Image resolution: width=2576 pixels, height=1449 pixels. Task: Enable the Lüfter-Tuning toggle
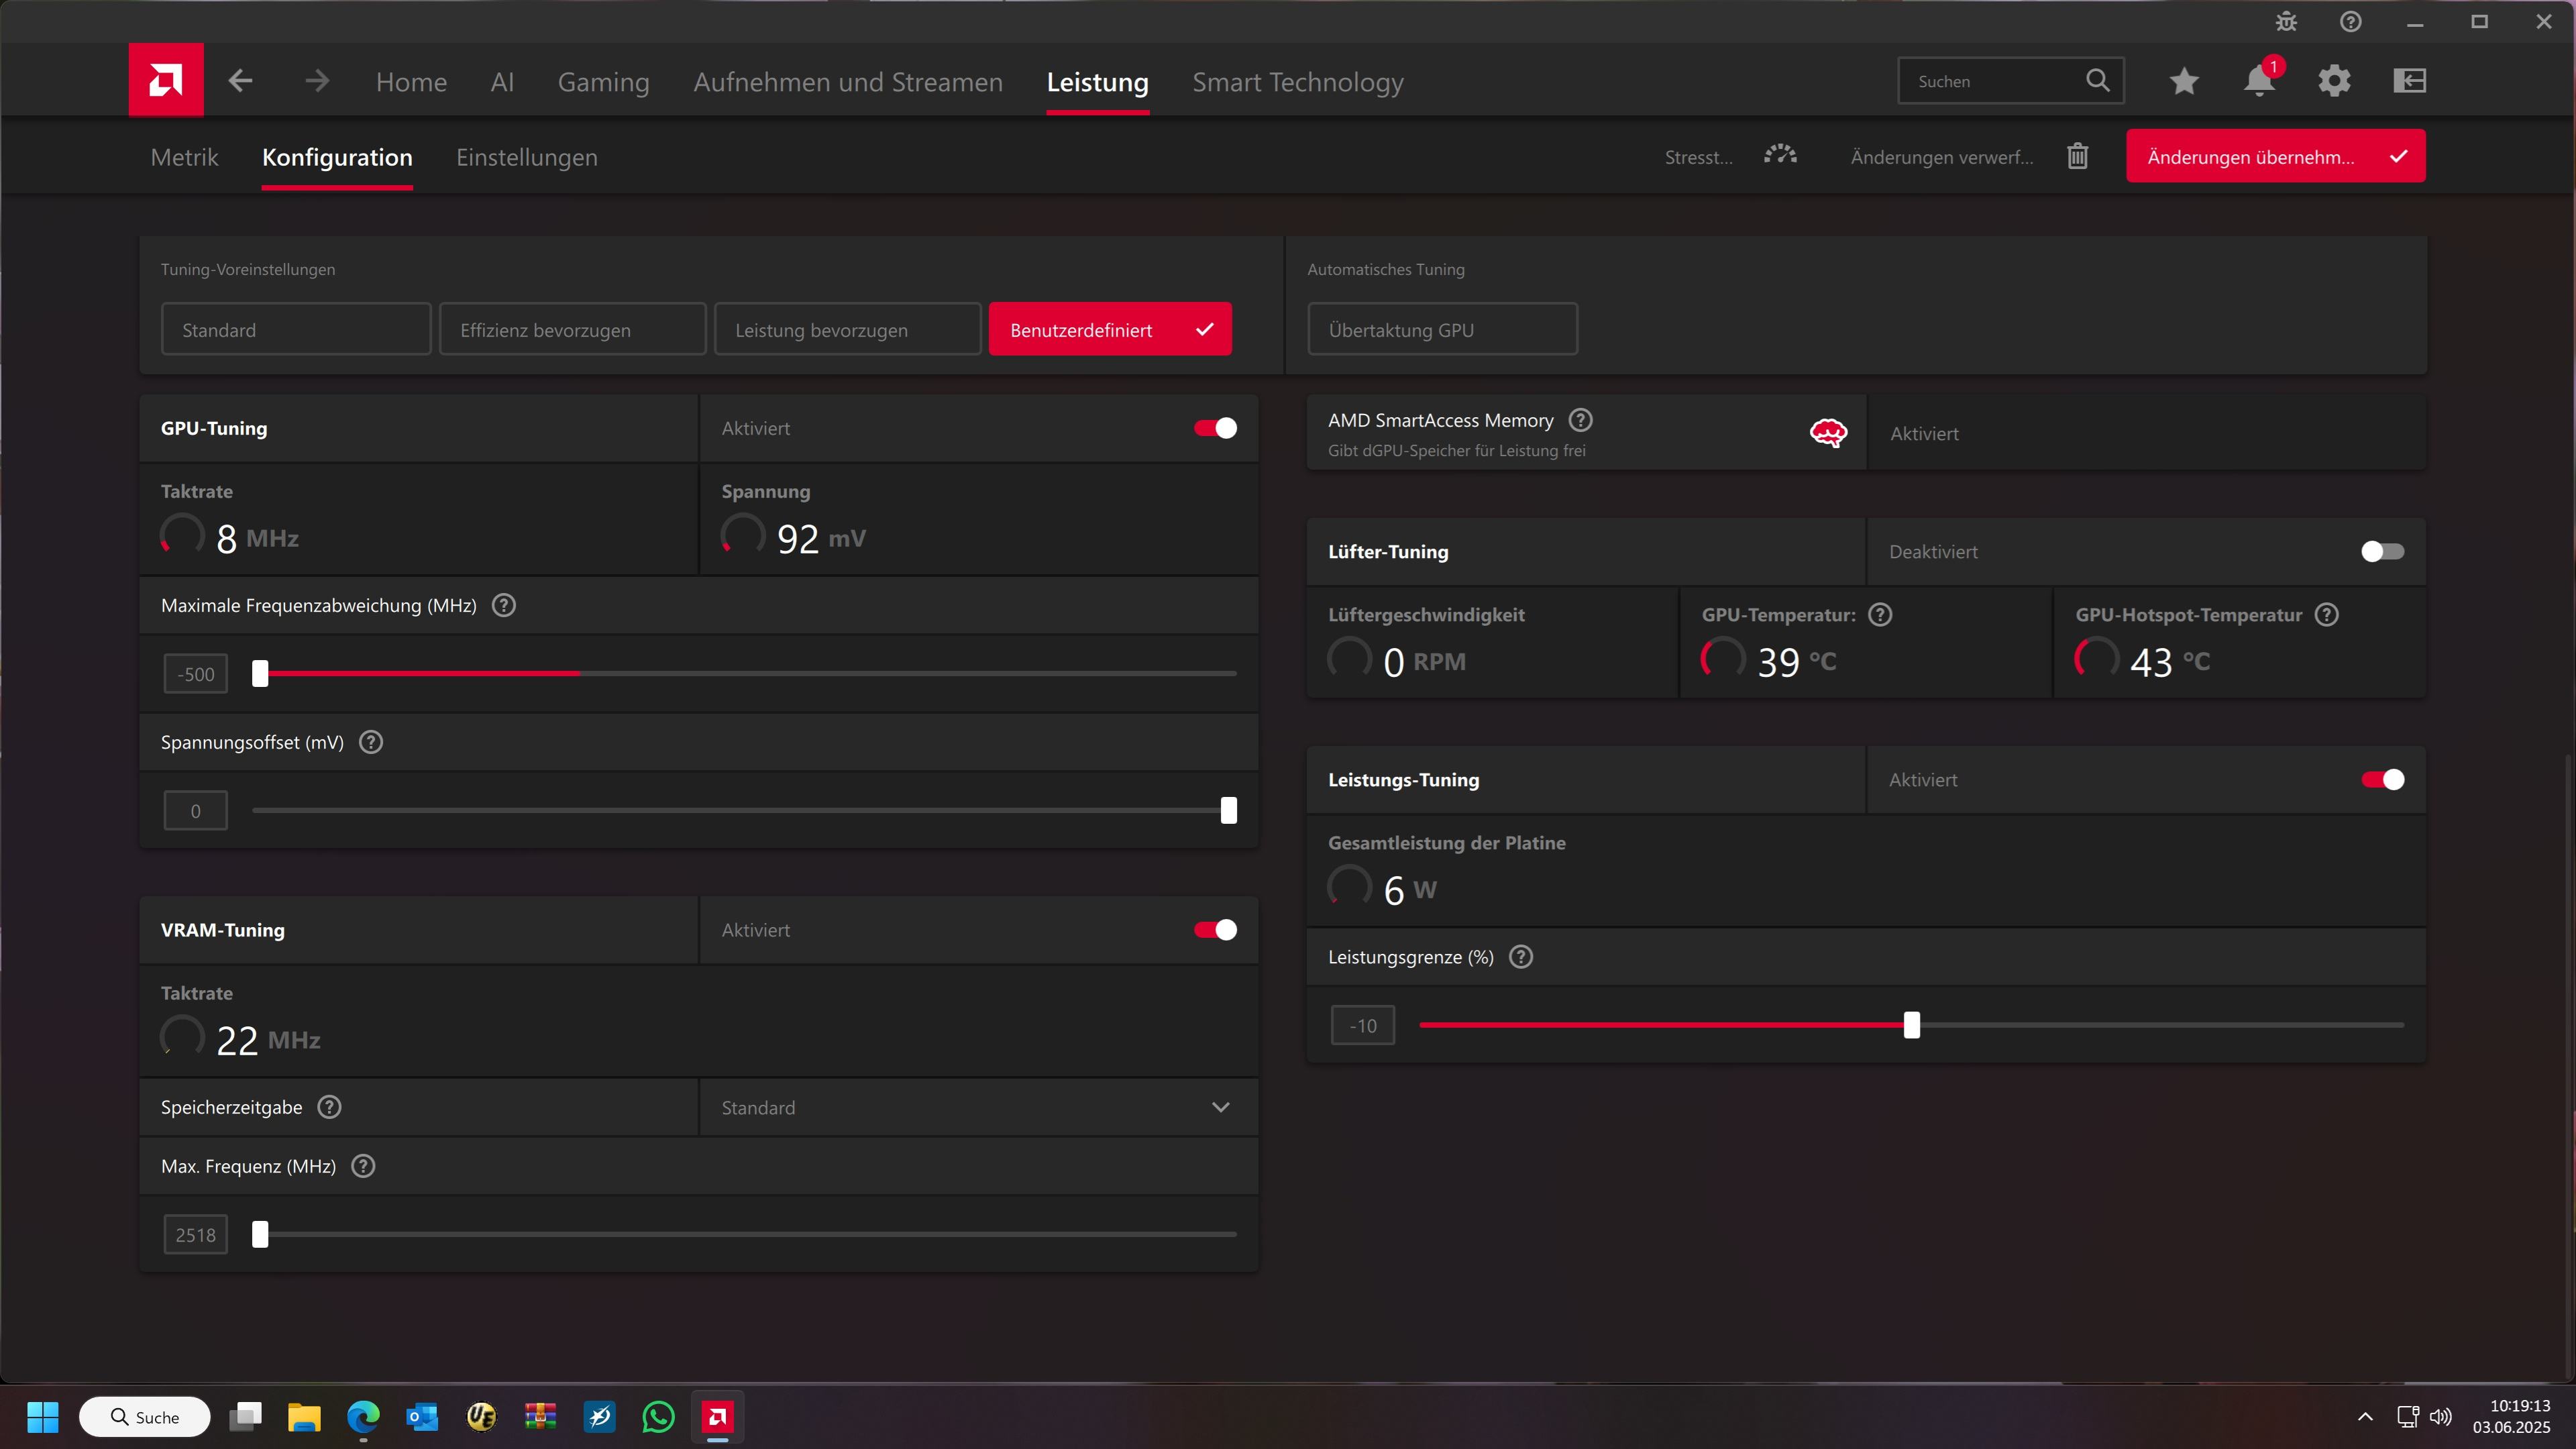[x=2382, y=552]
